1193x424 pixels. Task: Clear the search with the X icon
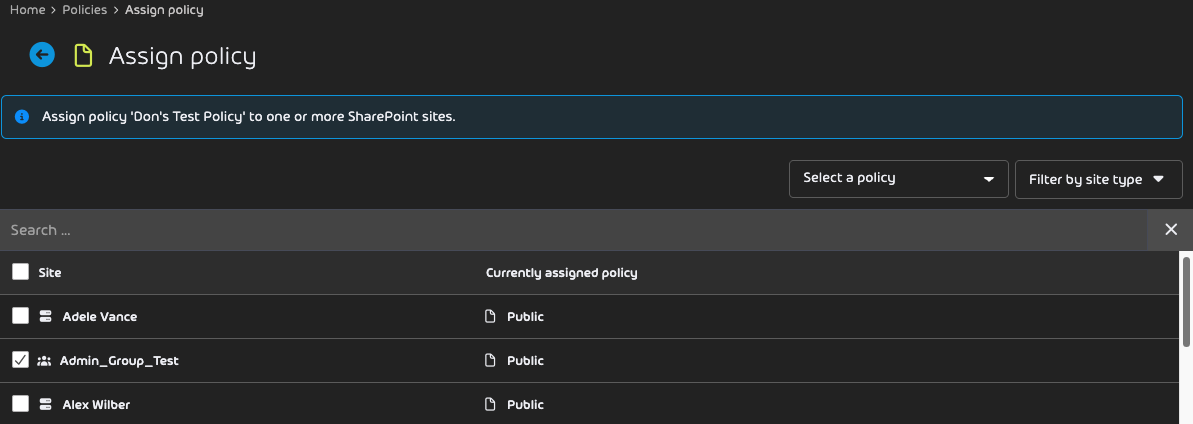click(1171, 230)
